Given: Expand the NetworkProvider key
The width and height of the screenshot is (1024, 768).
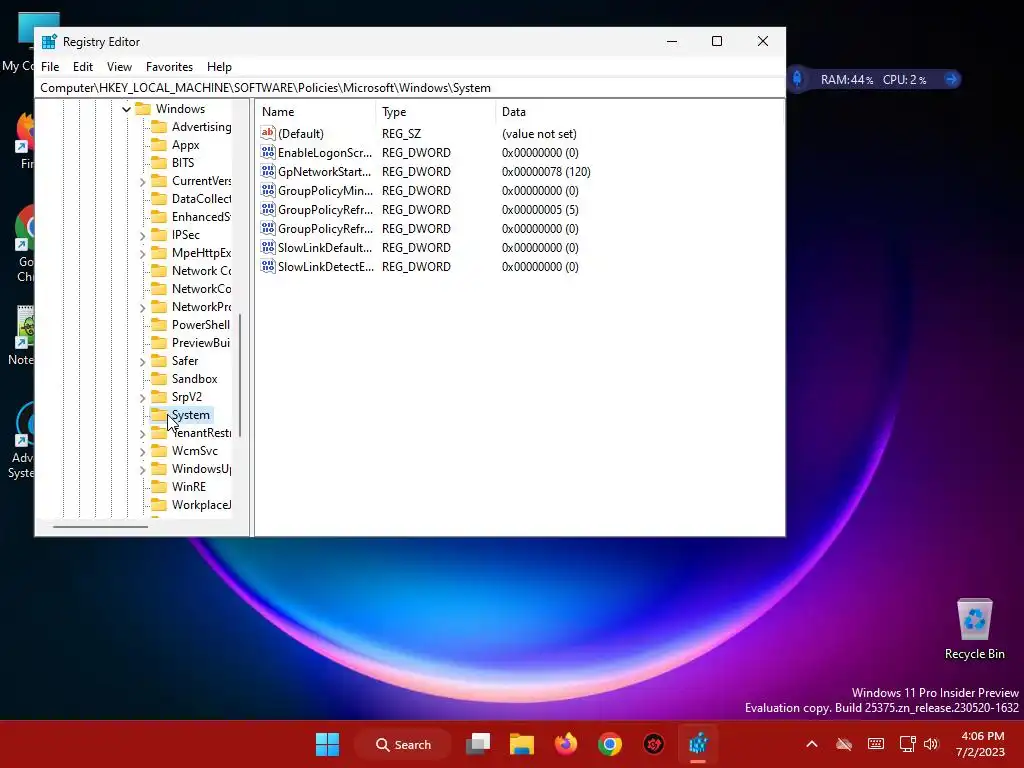Looking at the screenshot, I should pos(142,308).
